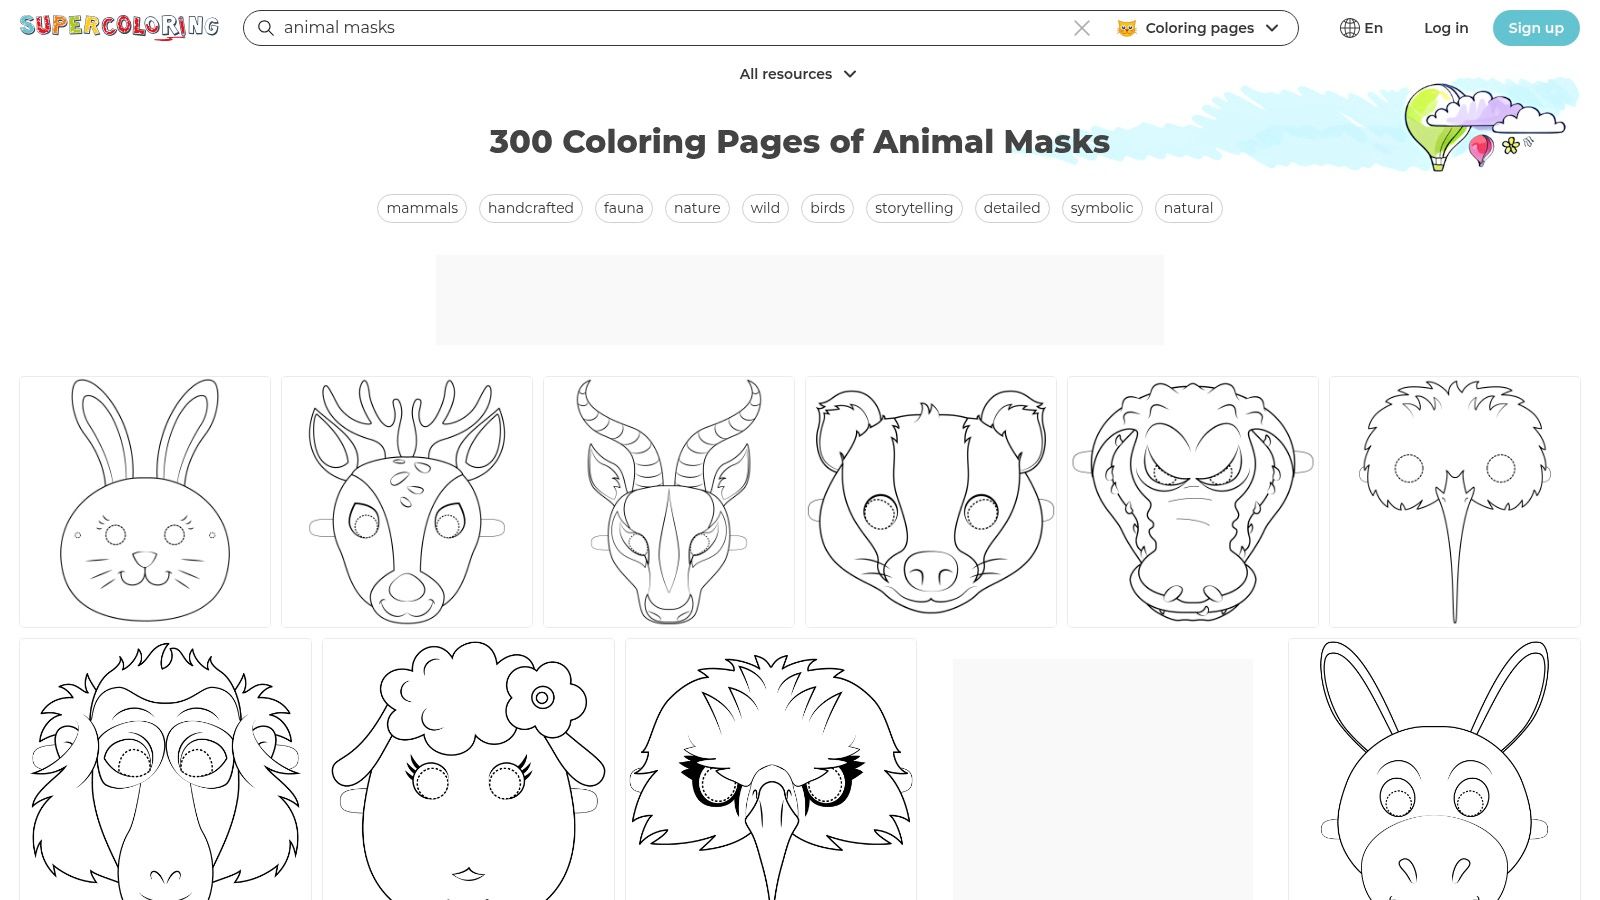Click the globe language icon

[1350, 28]
